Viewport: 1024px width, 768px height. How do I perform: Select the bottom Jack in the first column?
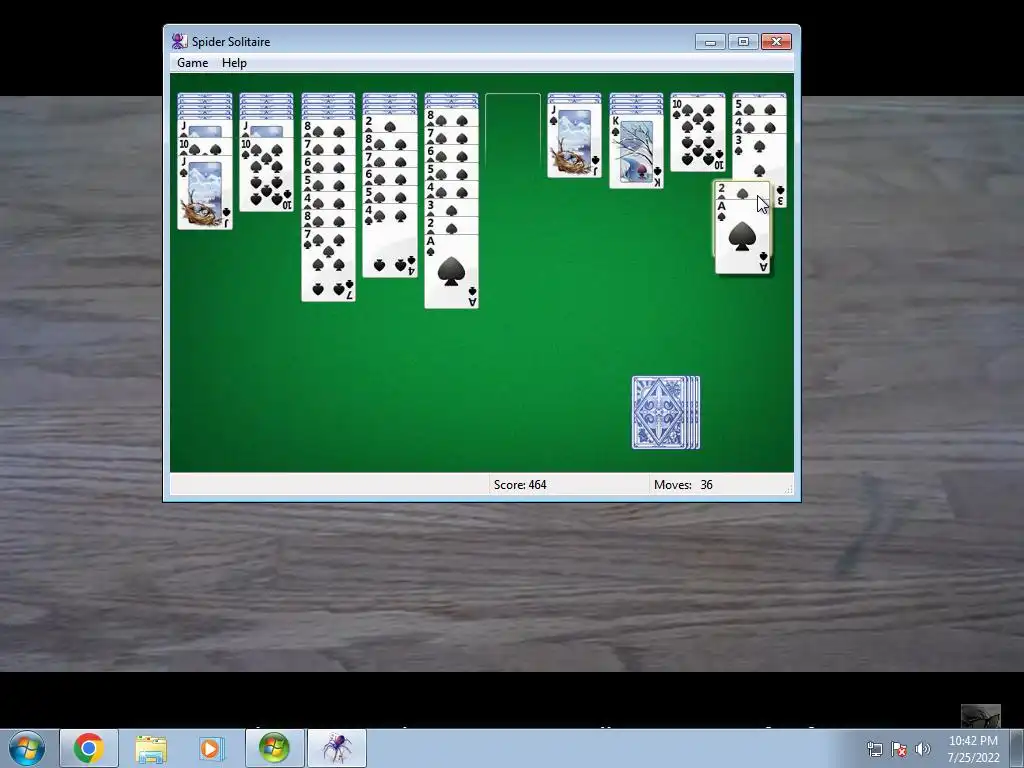point(204,192)
